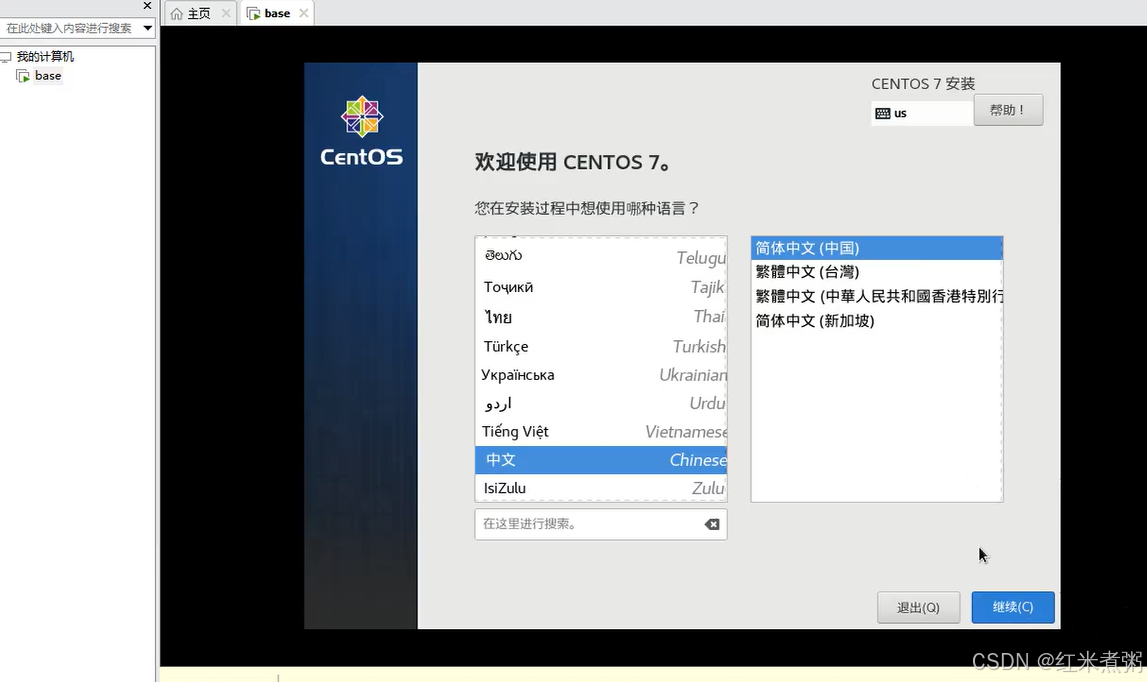This screenshot has height=682, width=1147.
Task: Select Telugu language row
Action: 601,257
